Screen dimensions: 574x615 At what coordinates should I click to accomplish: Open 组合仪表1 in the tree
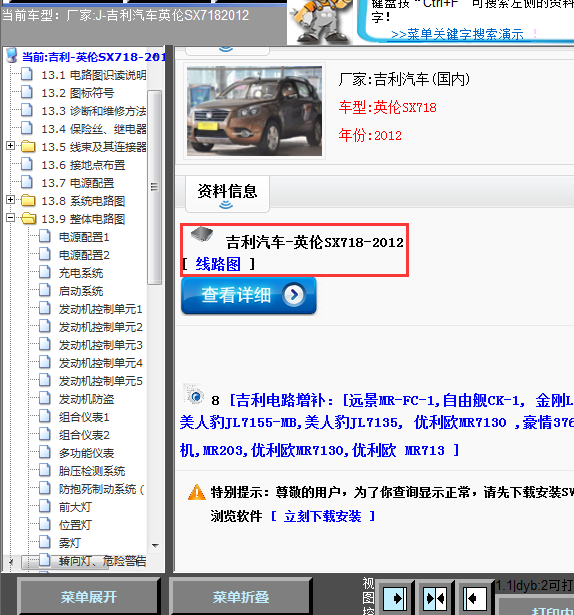84,417
